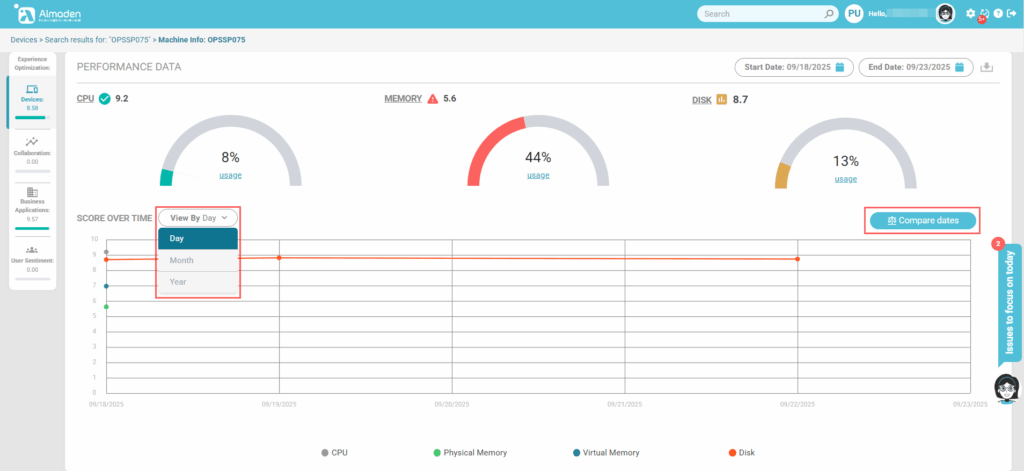Click the notifications icon with red badge
The width and height of the screenshot is (1024, 471).
(x=984, y=14)
